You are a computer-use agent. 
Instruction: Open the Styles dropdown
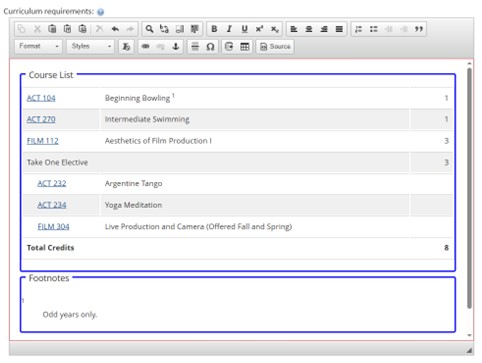point(90,46)
